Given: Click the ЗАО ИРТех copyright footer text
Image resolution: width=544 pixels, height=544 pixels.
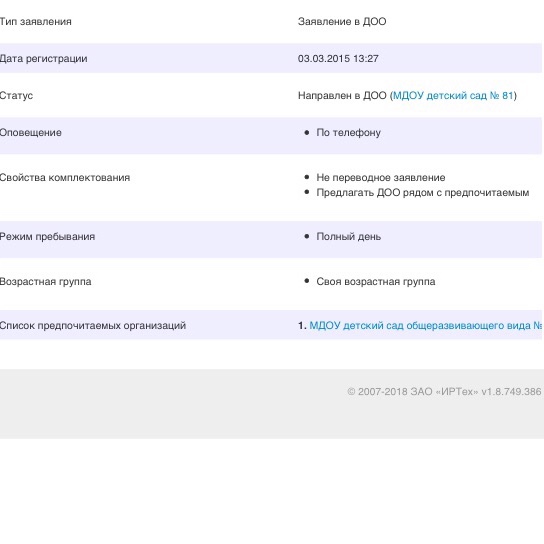Looking at the screenshot, I should tap(444, 392).
